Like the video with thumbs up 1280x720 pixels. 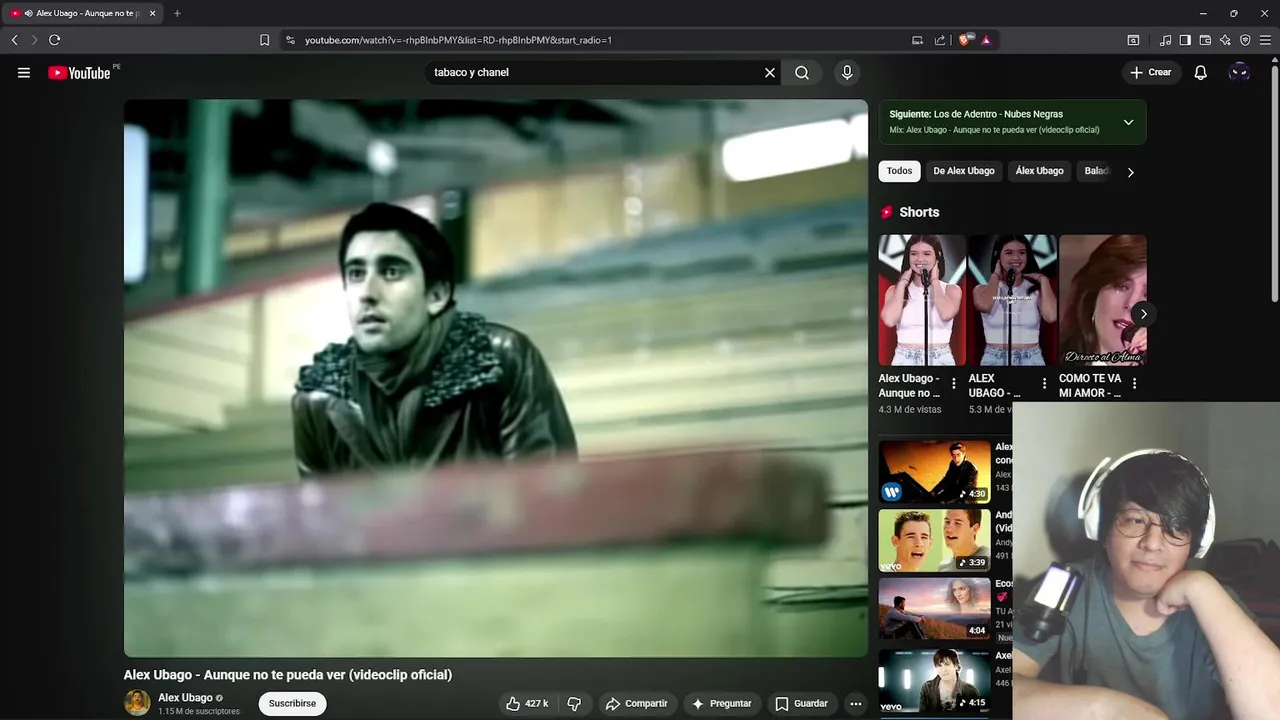(x=527, y=703)
